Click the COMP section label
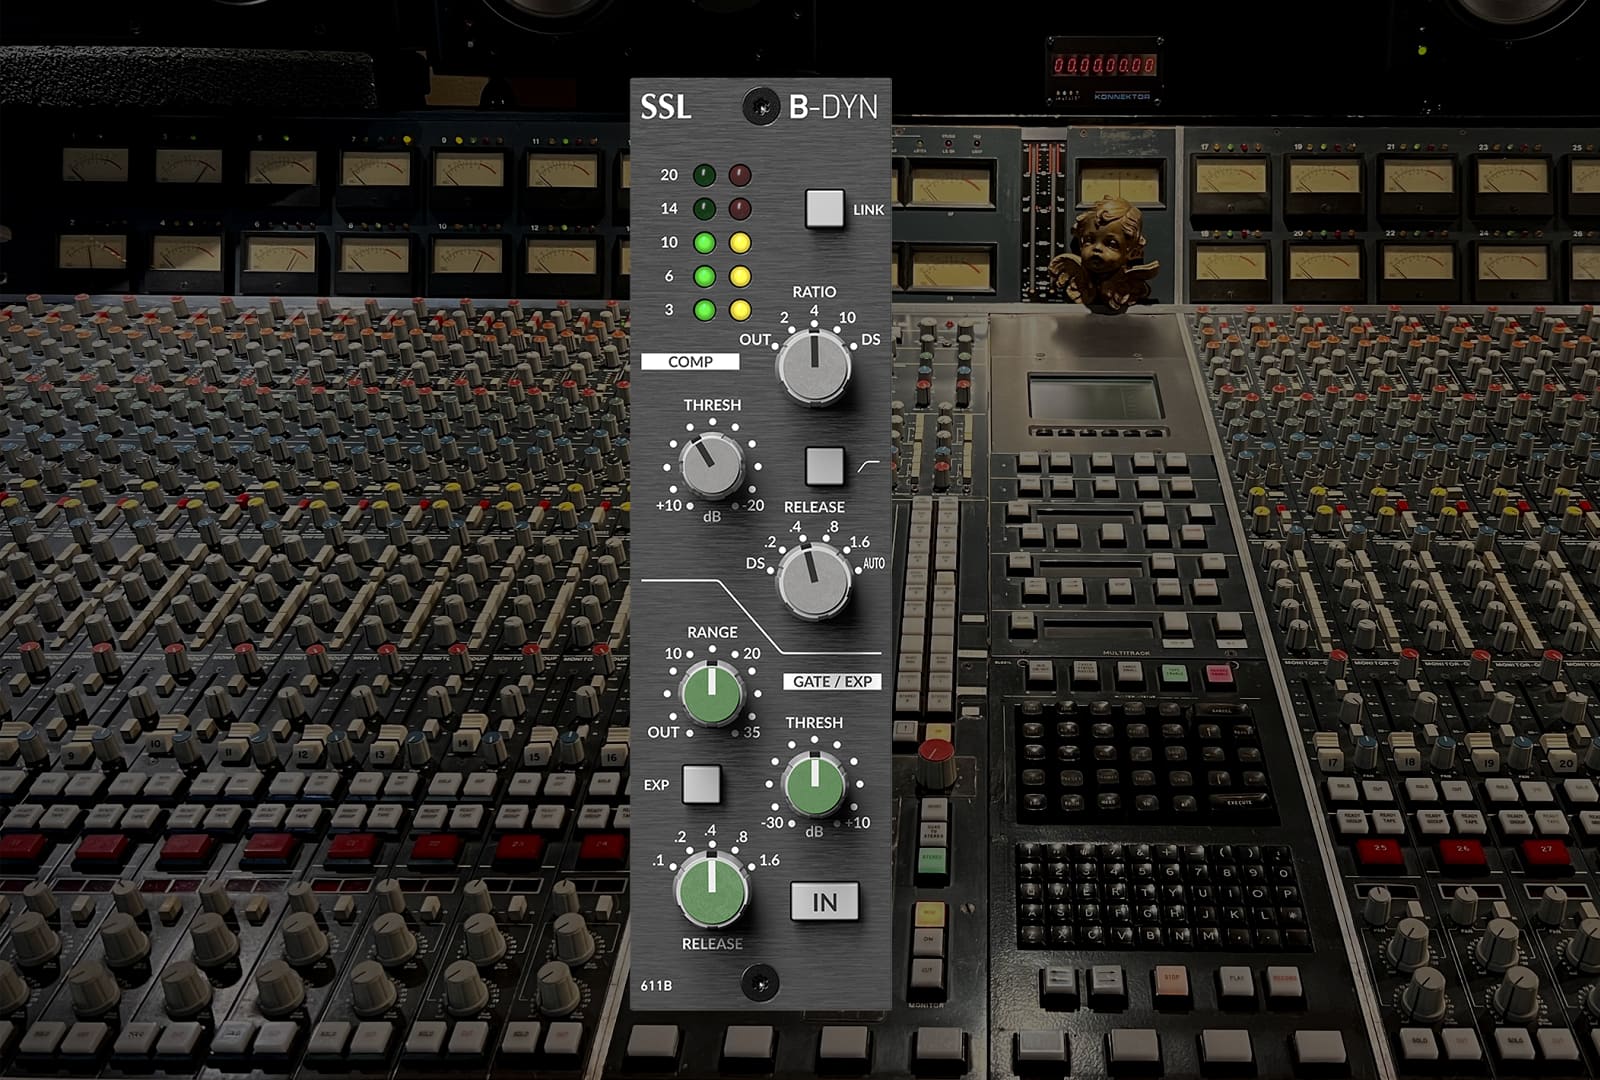The image size is (1600, 1080). [690, 362]
